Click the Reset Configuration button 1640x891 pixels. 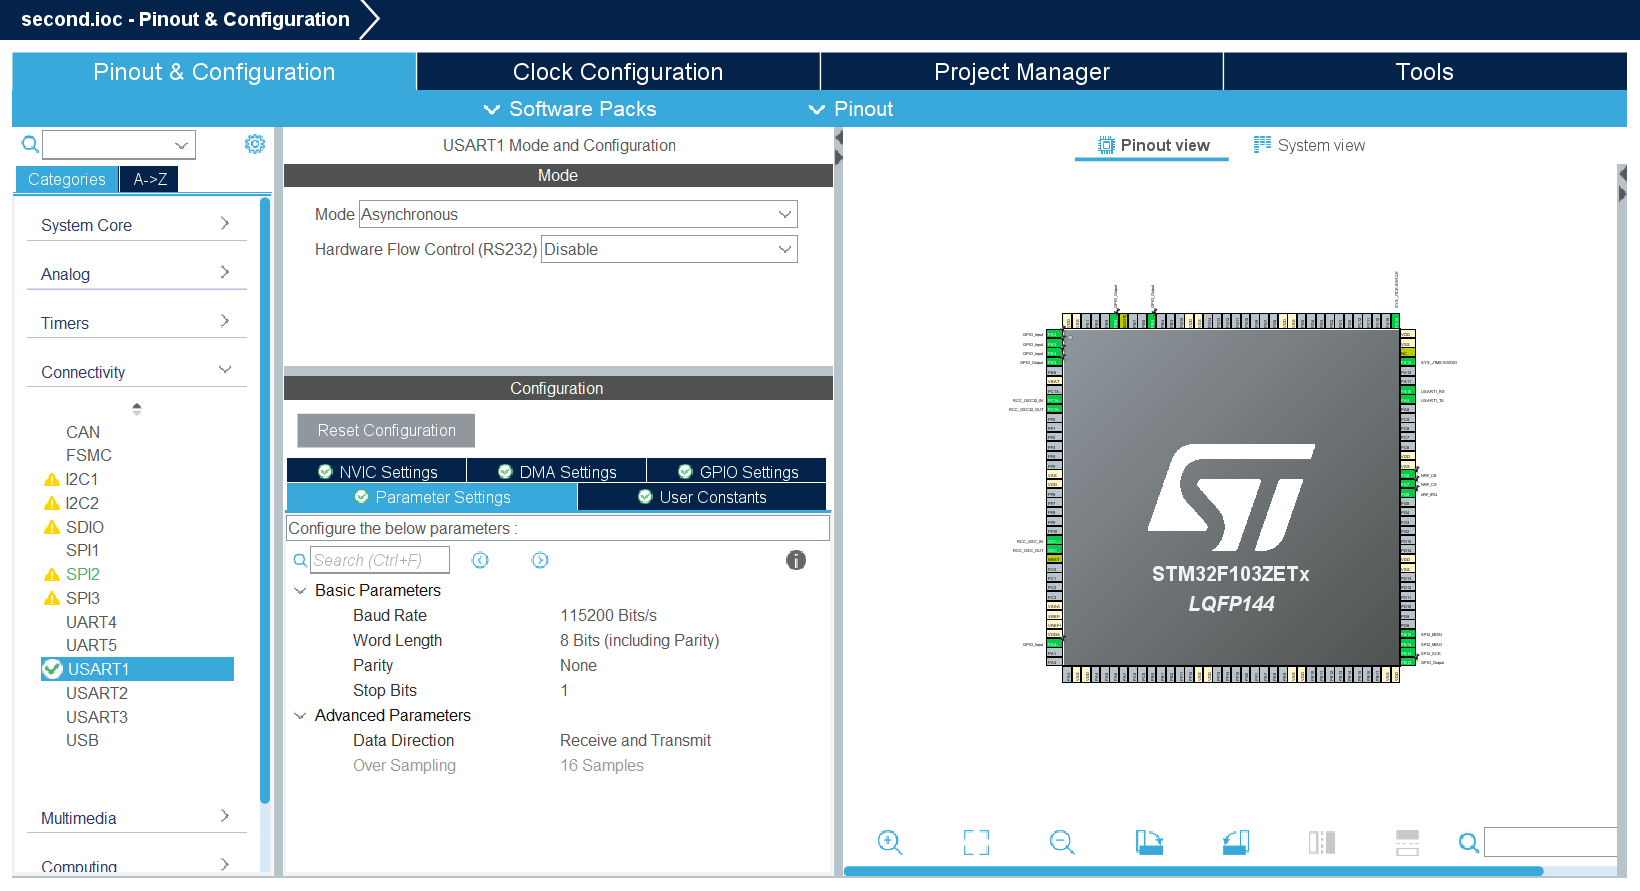tap(386, 430)
